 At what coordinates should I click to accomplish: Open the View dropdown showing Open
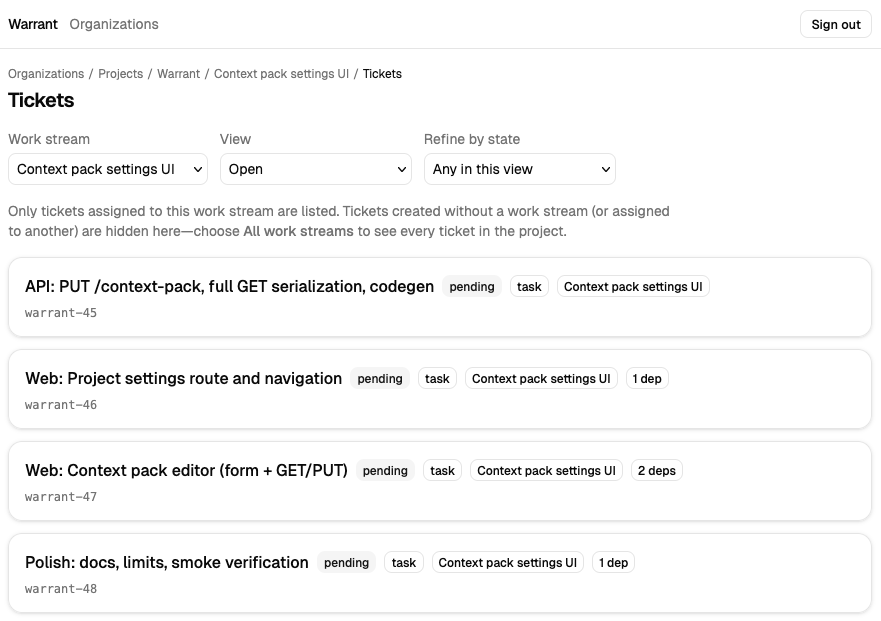(x=315, y=169)
